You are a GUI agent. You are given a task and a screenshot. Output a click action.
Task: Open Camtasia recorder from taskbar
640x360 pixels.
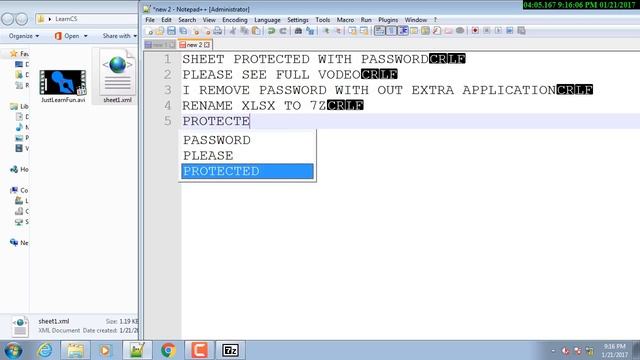click(x=199, y=350)
